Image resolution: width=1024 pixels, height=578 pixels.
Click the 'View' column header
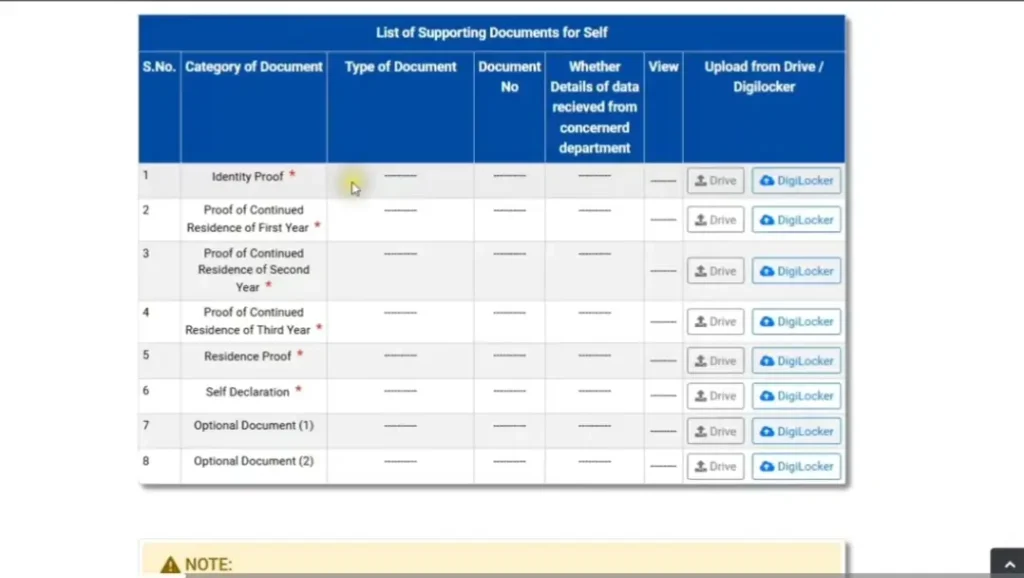point(664,67)
